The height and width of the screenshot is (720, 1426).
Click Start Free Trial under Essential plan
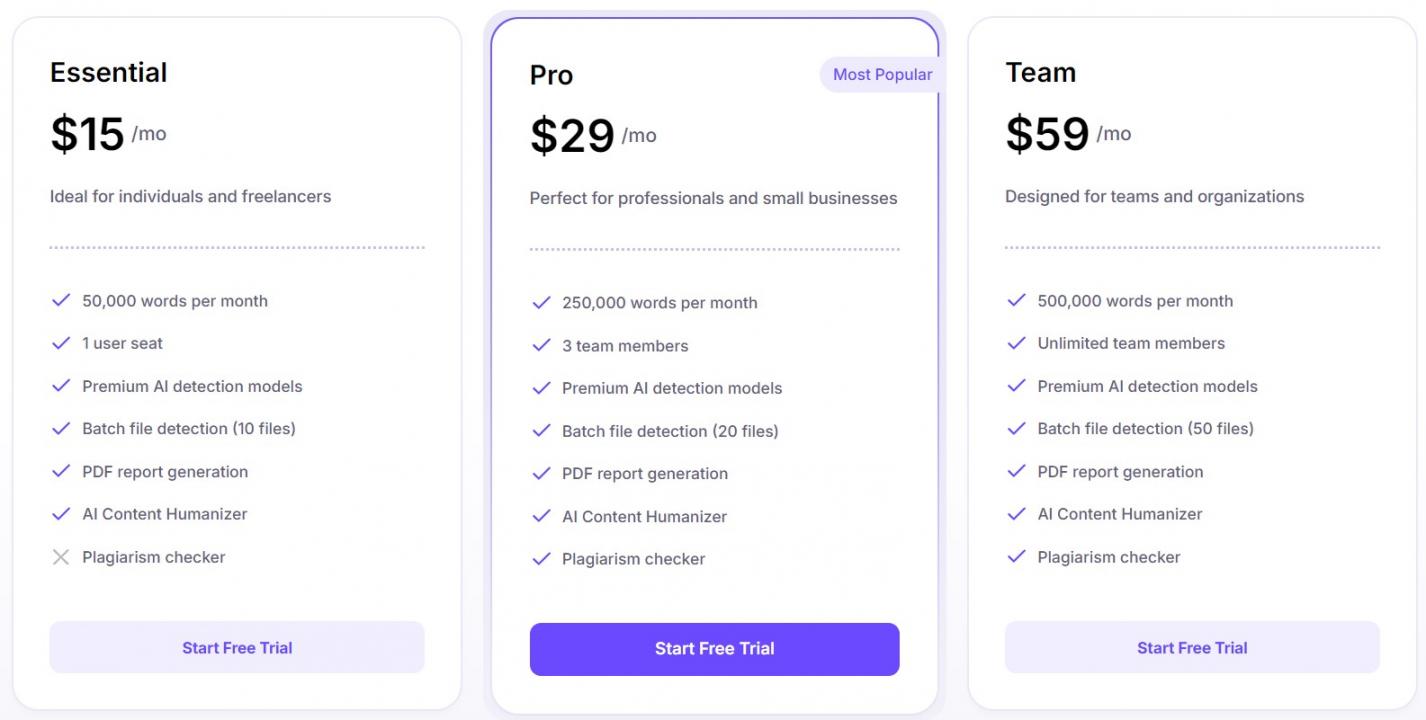[x=237, y=647]
